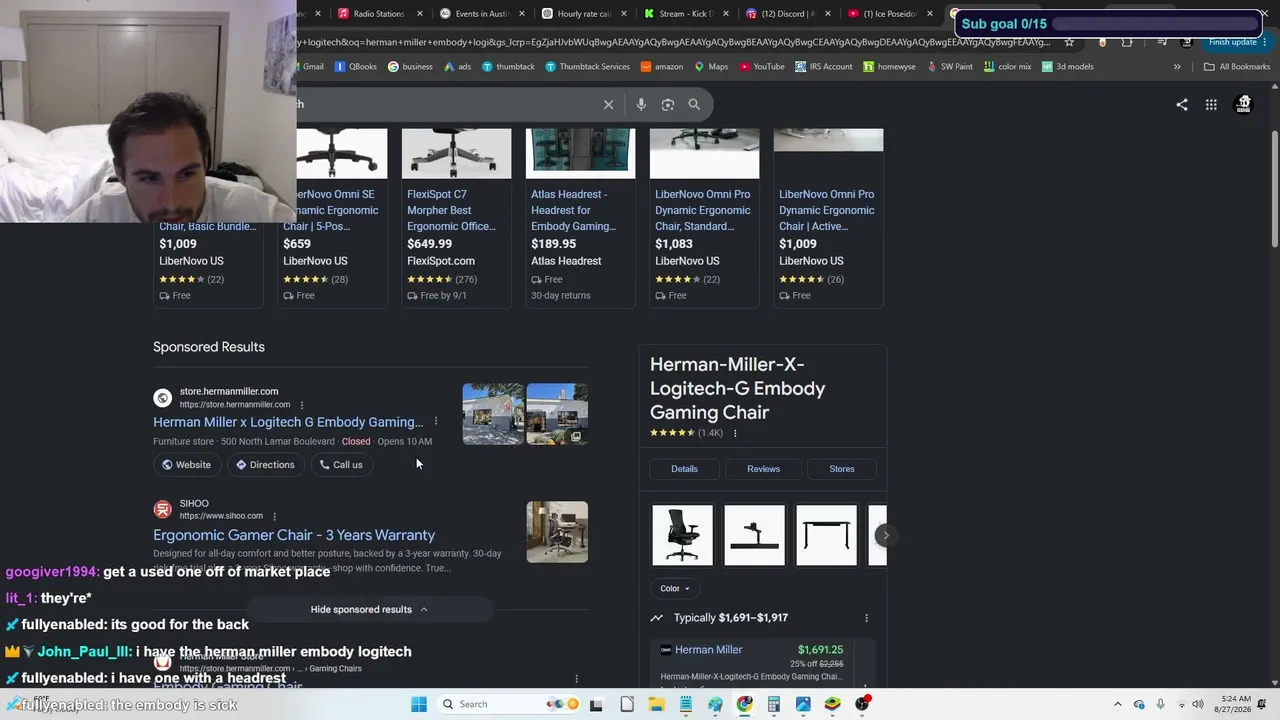
Task: Open the YouTube bookmark
Action: coord(762,67)
